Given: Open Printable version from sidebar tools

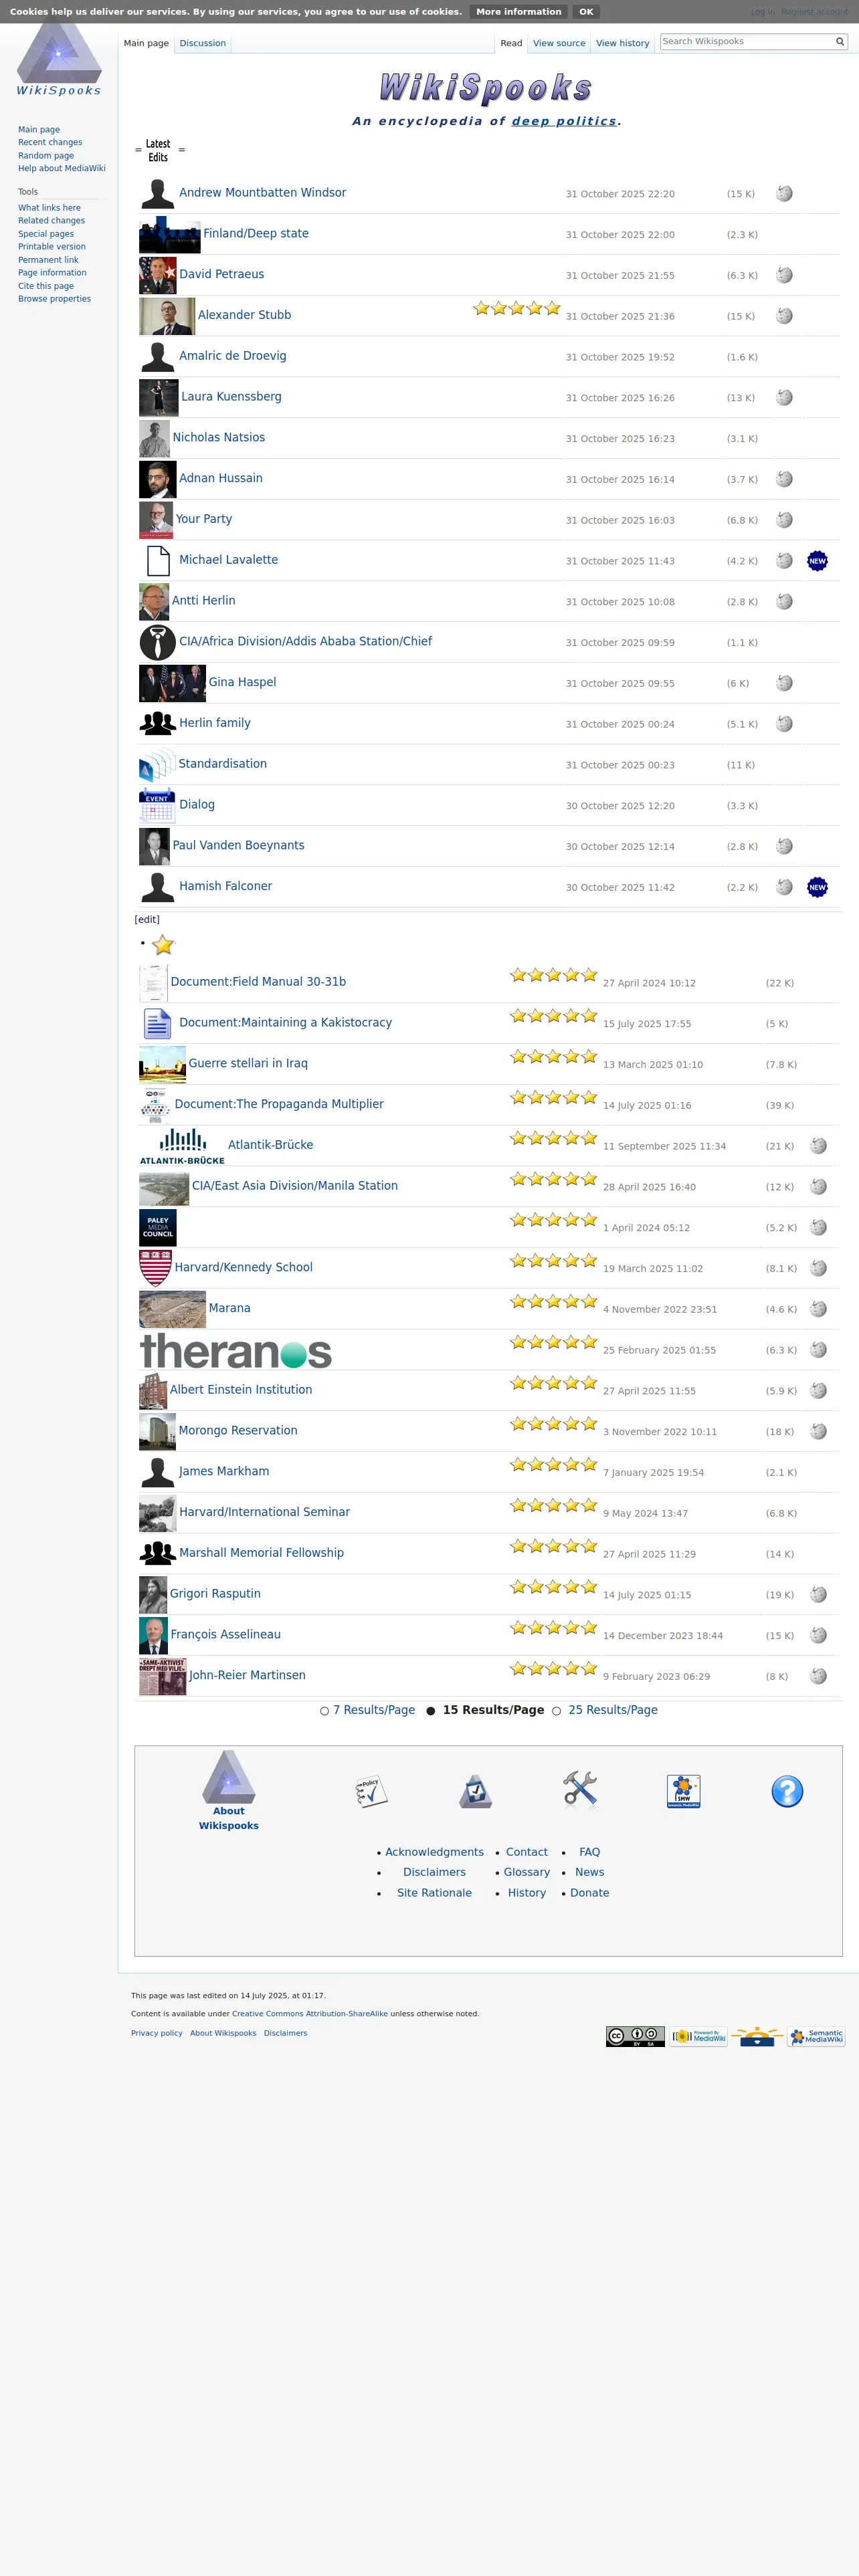Looking at the screenshot, I should [52, 246].
